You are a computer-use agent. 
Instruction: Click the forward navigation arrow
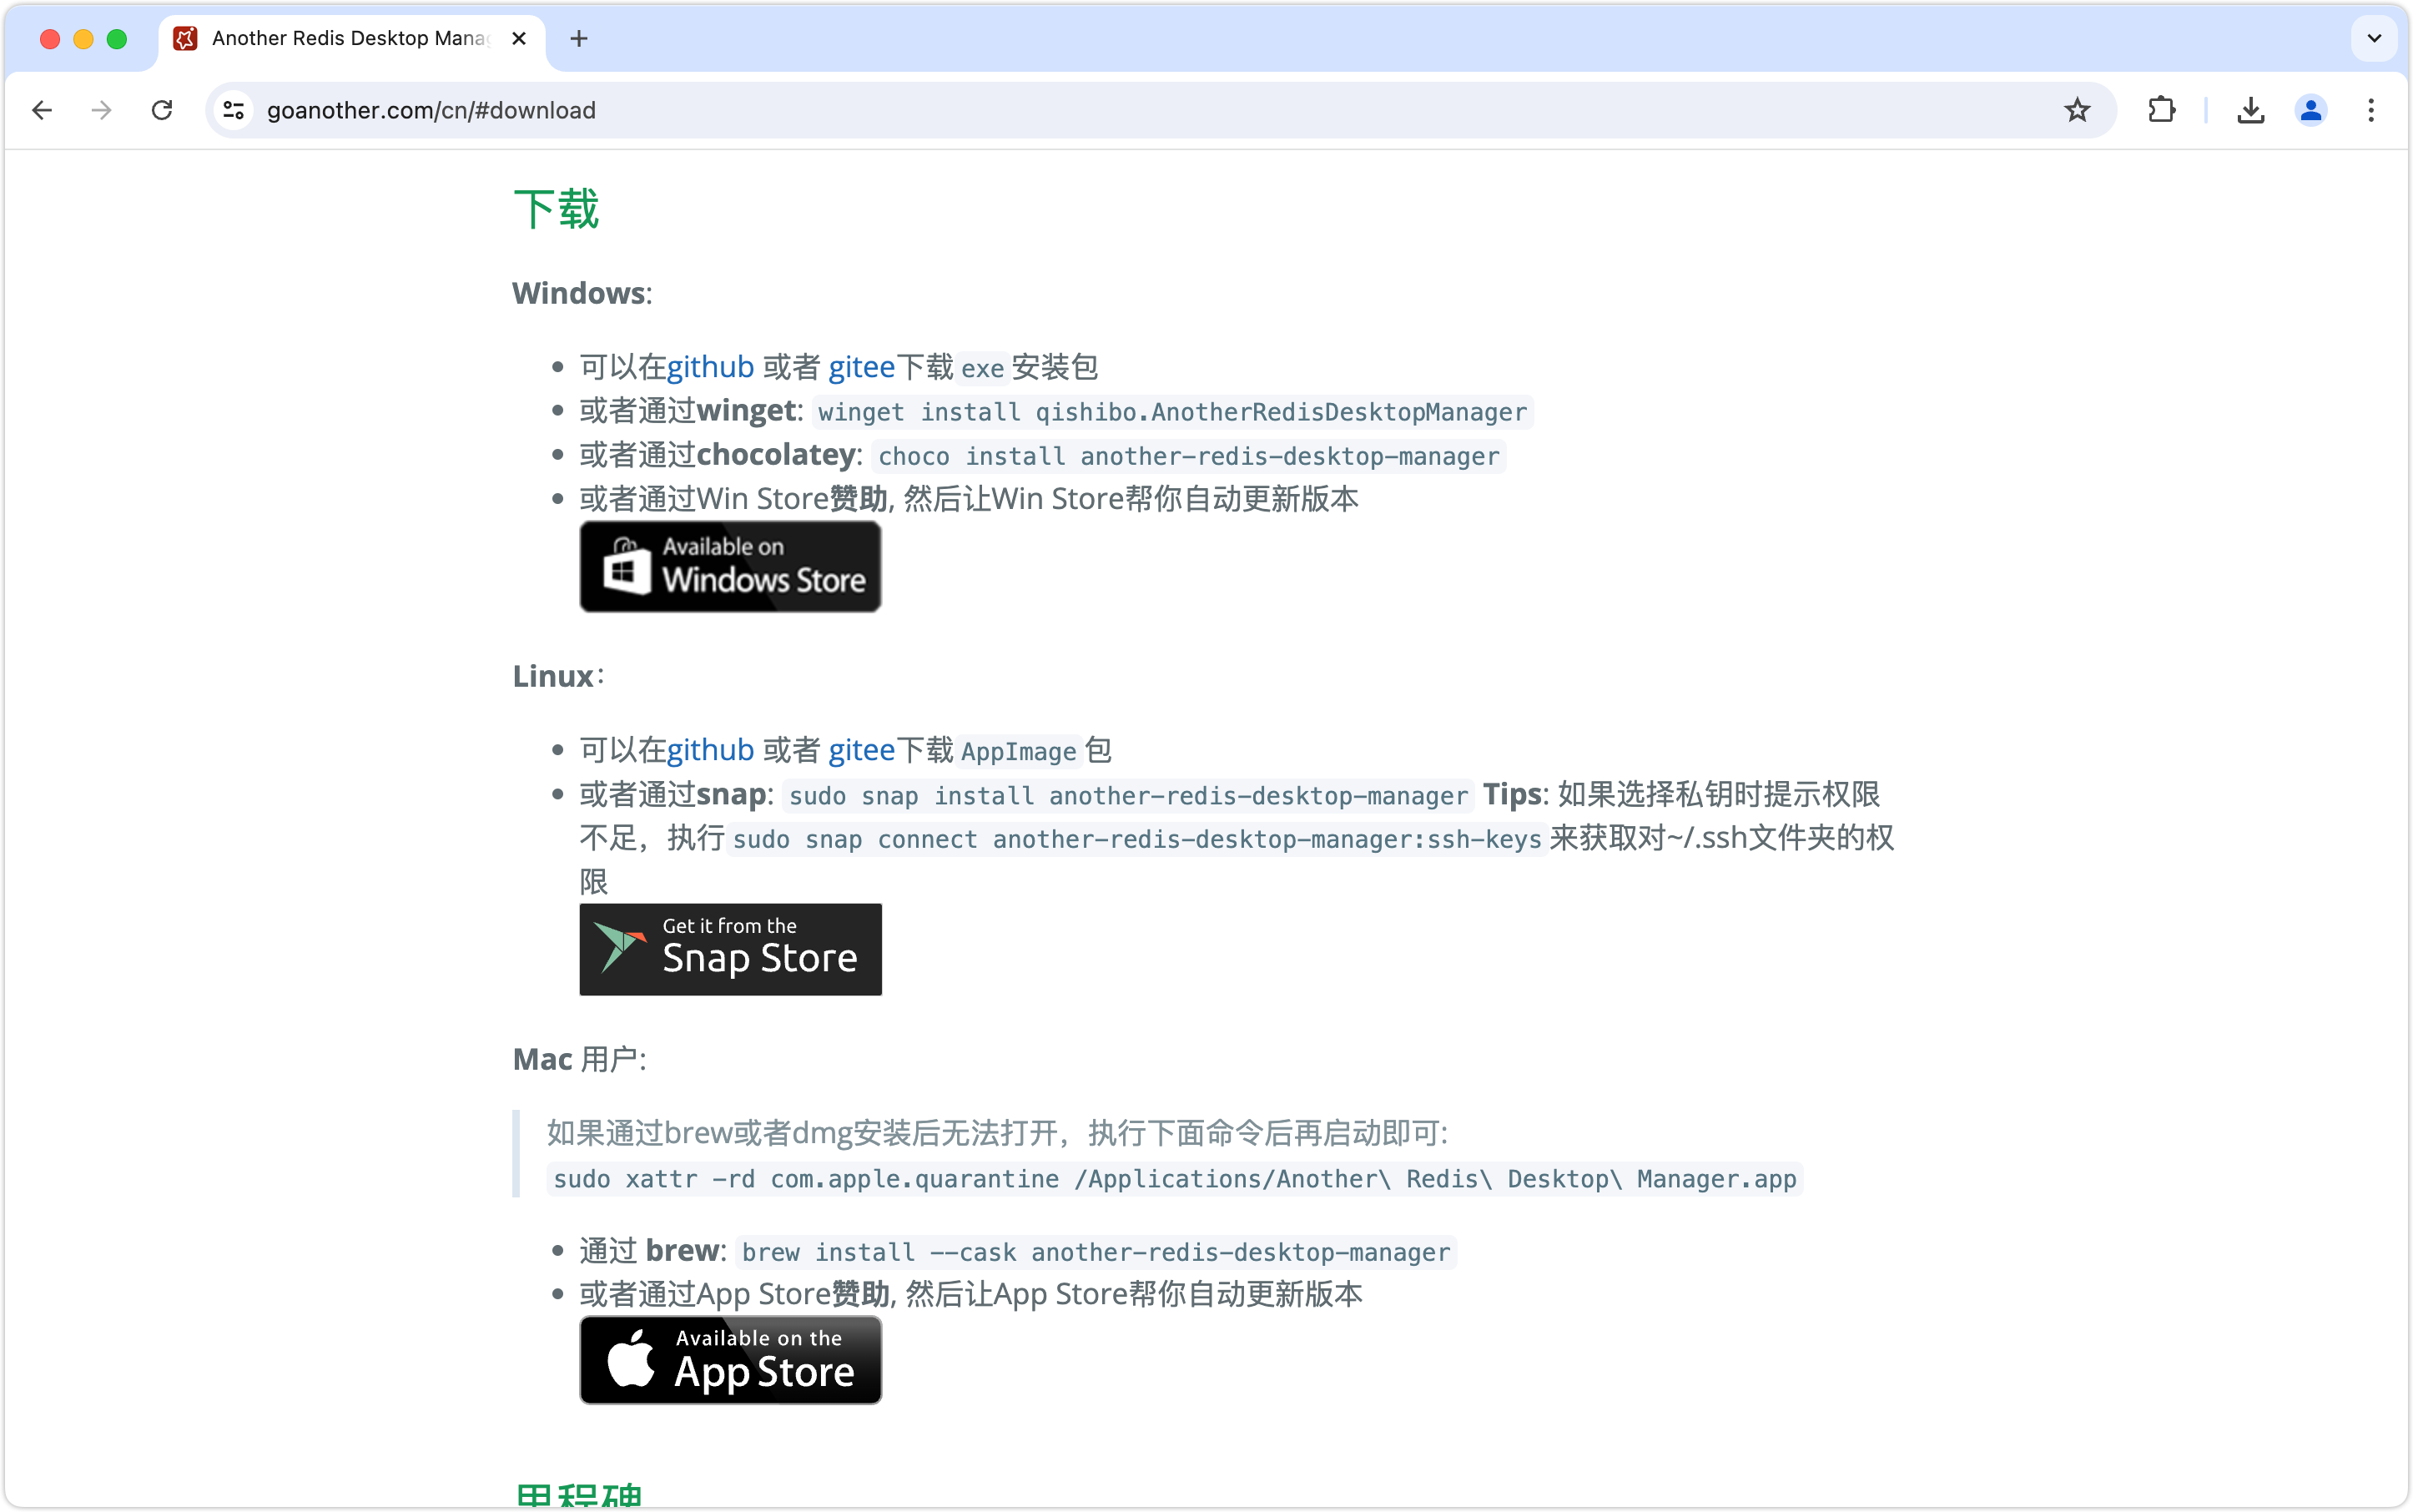tap(101, 110)
